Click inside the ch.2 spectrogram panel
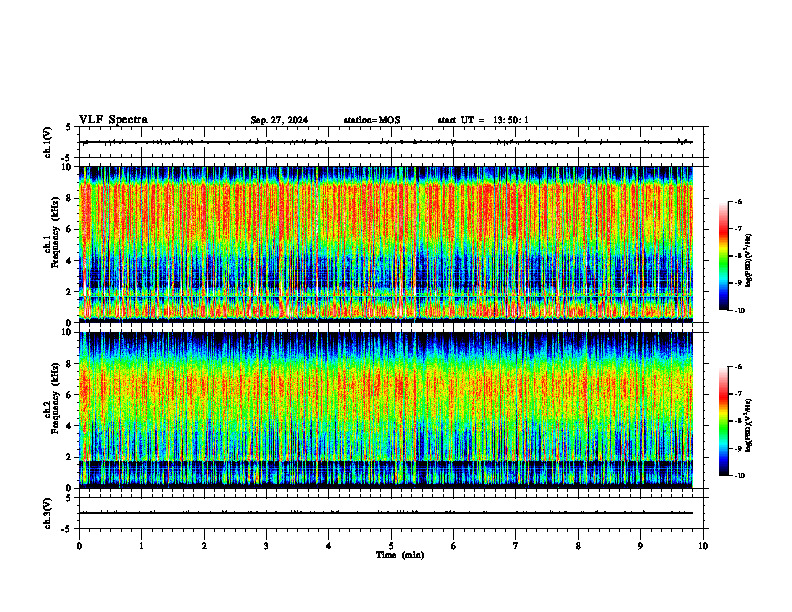792x612 pixels. click(x=386, y=410)
